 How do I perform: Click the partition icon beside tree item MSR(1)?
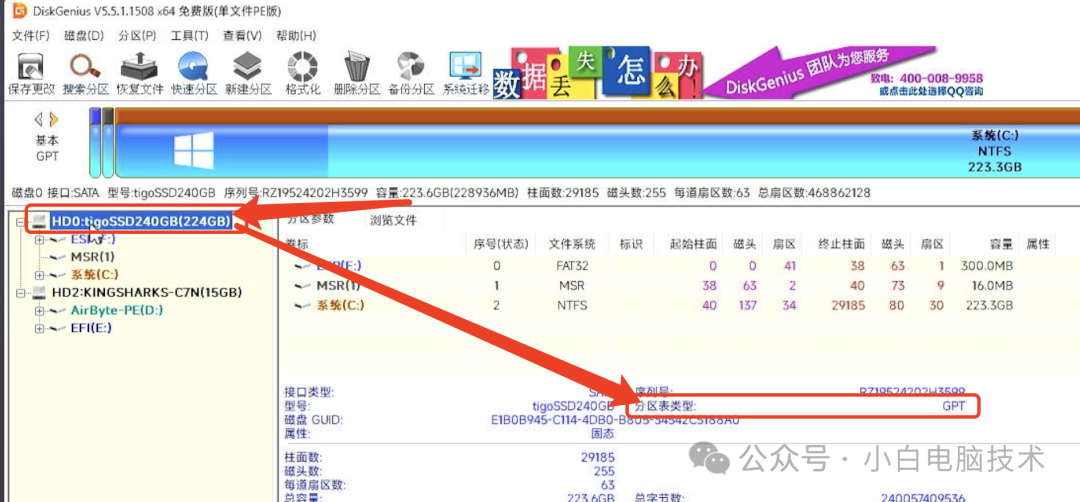click(x=59, y=257)
